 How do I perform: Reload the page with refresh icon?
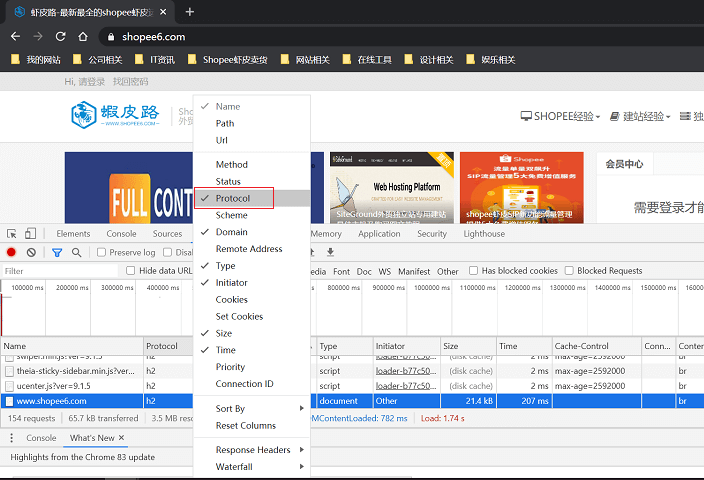click(61, 37)
